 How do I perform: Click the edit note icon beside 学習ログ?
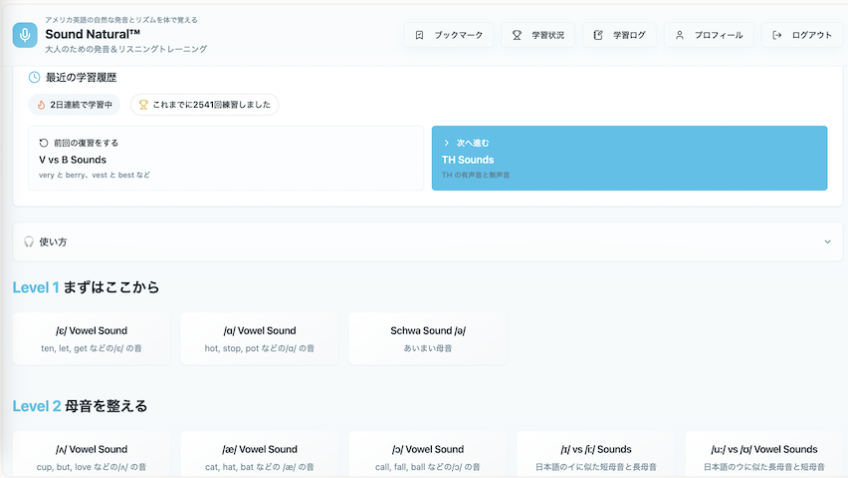598,35
